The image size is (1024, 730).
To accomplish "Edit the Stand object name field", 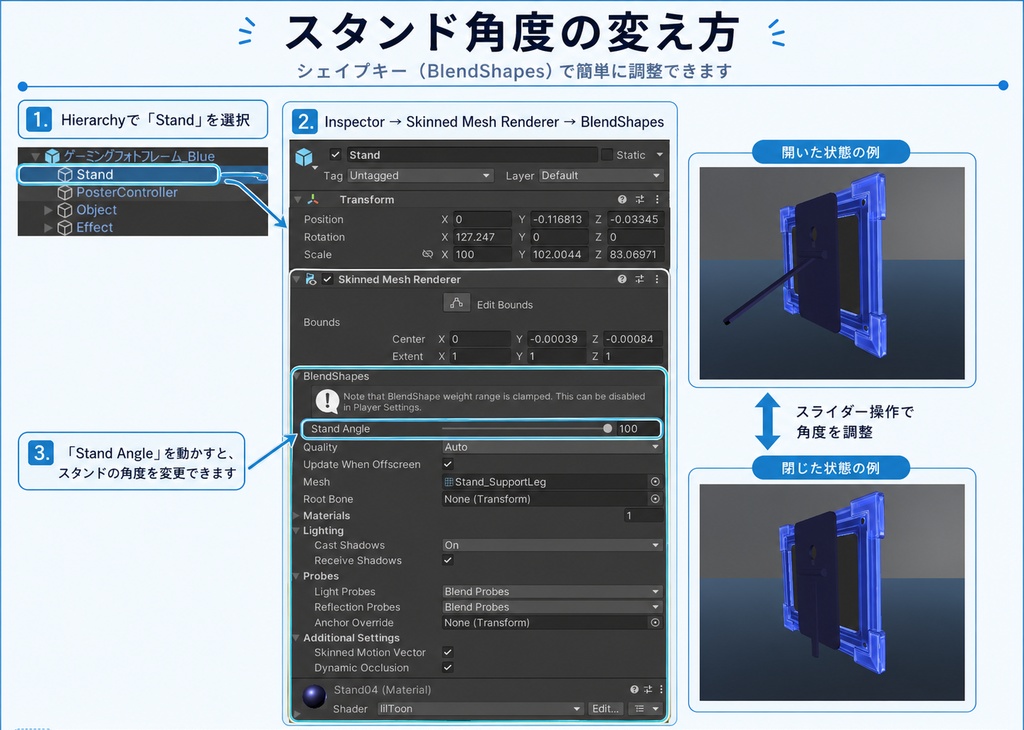I will pos(471,155).
